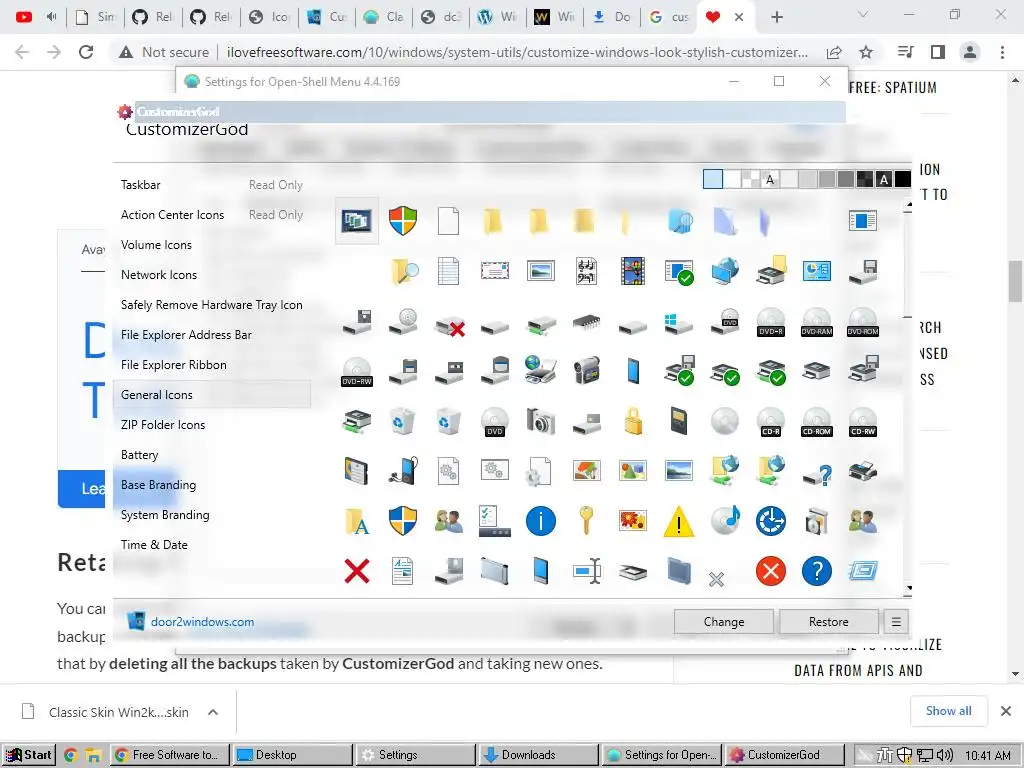Screen dimensions: 1024x768
Task: Select the folder search magnifier icon
Action: tap(405, 271)
